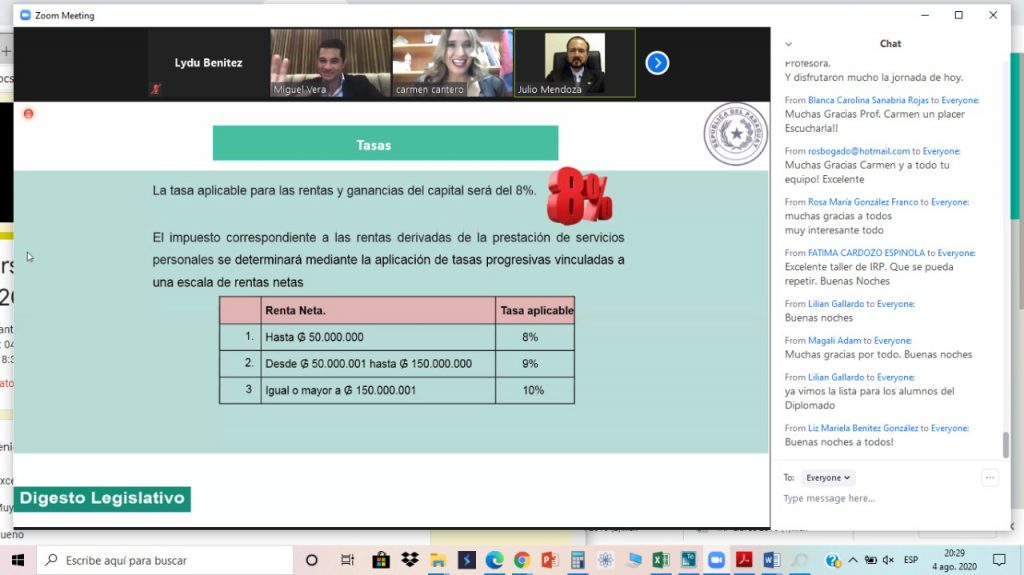Viewport: 1024px width, 575px height.
Task: Click the red recording indicator icon
Action: (28, 114)
